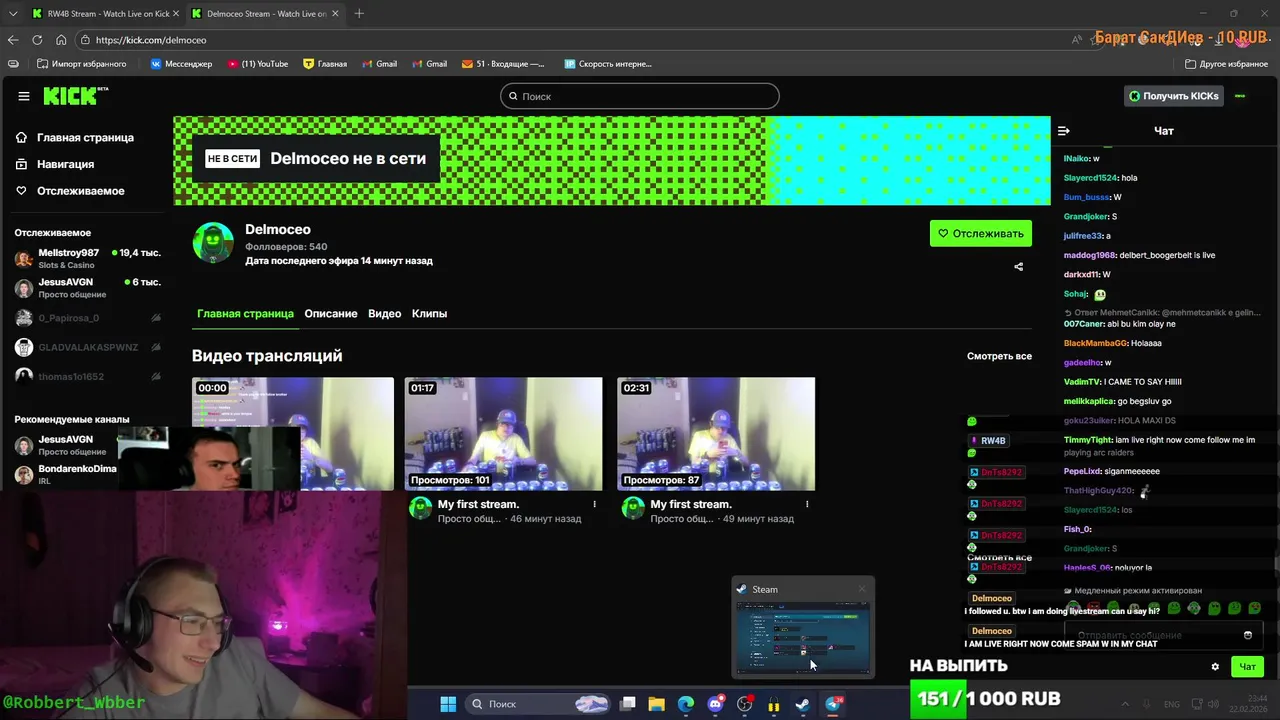Click the Delmoceo profile avatar
Screen dimensions: 1280x720
[x=213, y=243]
